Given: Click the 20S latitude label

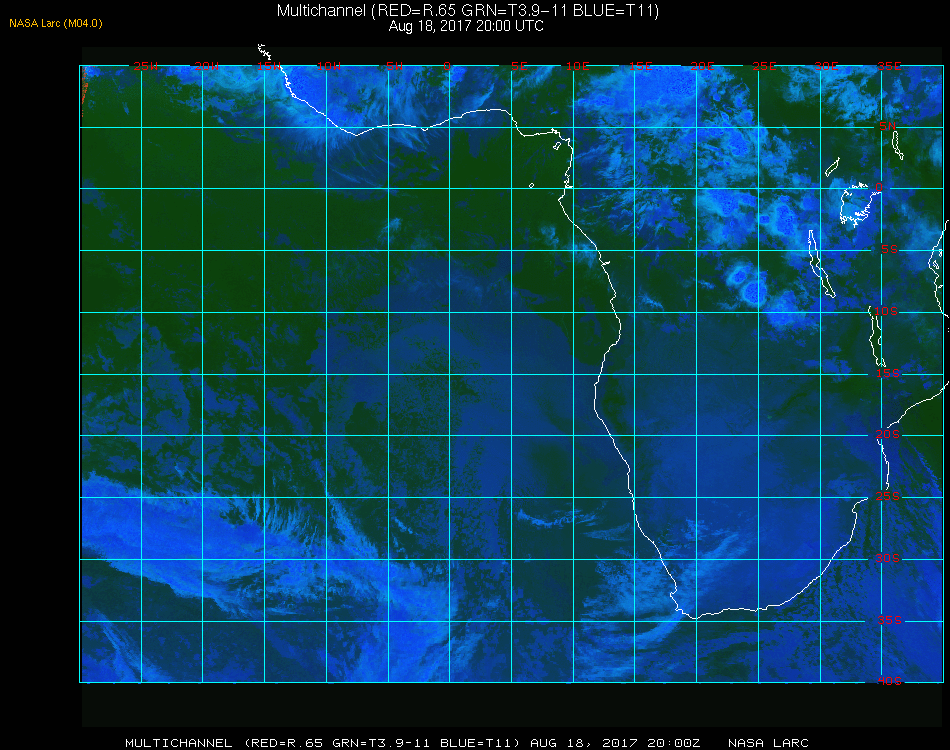Looking at the screenshot, I should click(x=888, y=434).
